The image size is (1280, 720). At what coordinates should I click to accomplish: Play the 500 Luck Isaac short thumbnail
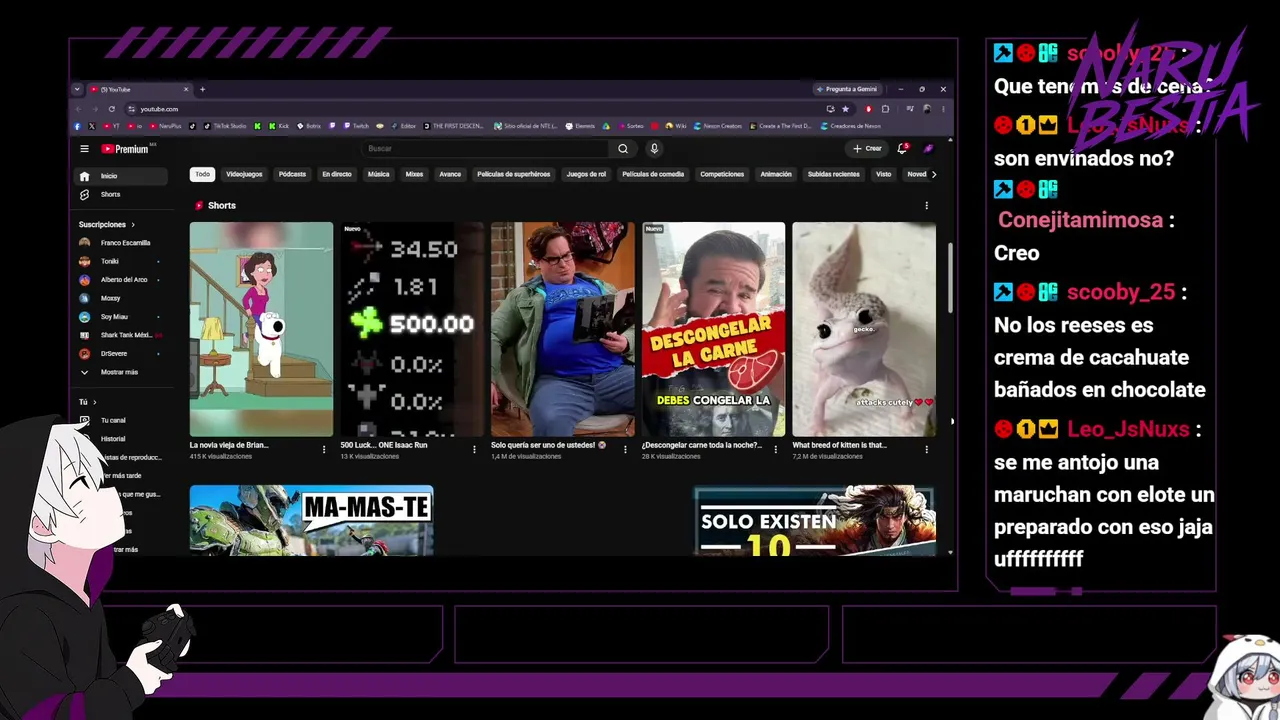(x=412, y=329)
